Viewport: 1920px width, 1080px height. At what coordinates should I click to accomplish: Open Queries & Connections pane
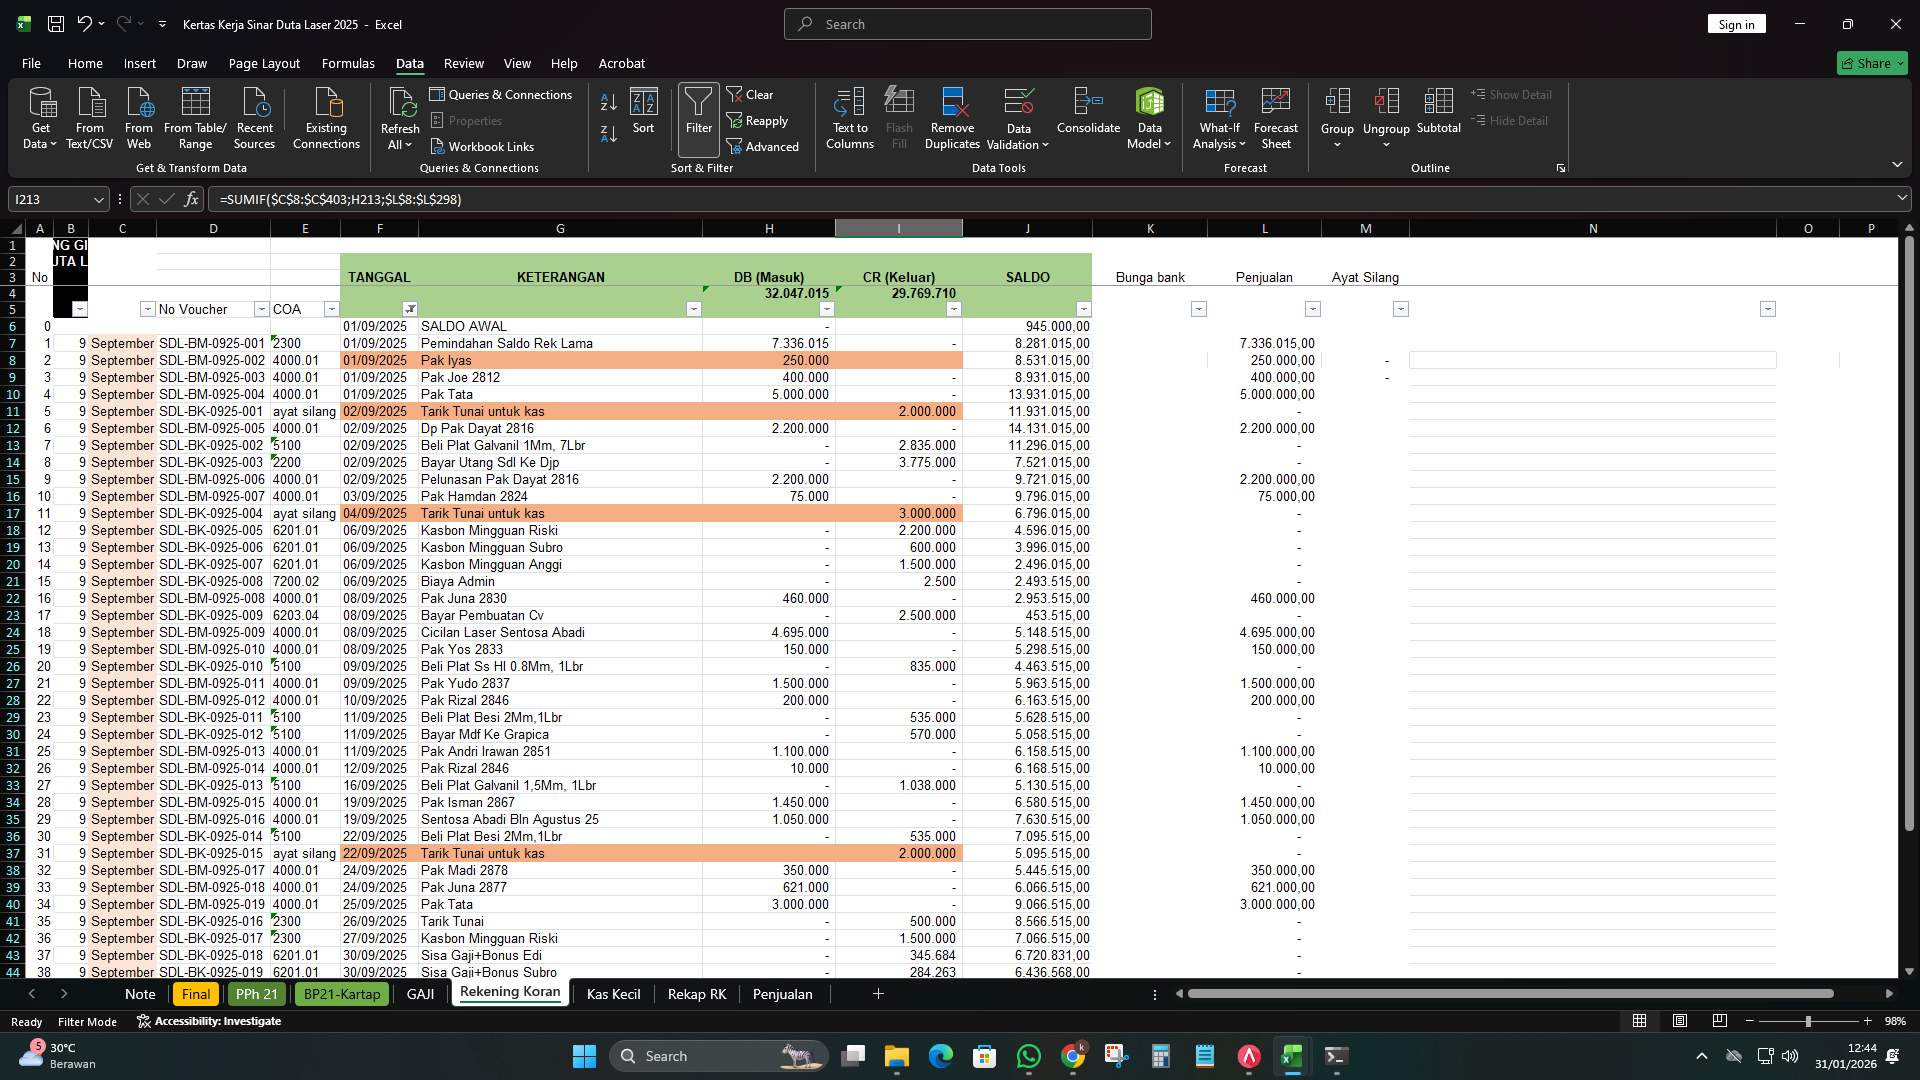click(502, 94)
